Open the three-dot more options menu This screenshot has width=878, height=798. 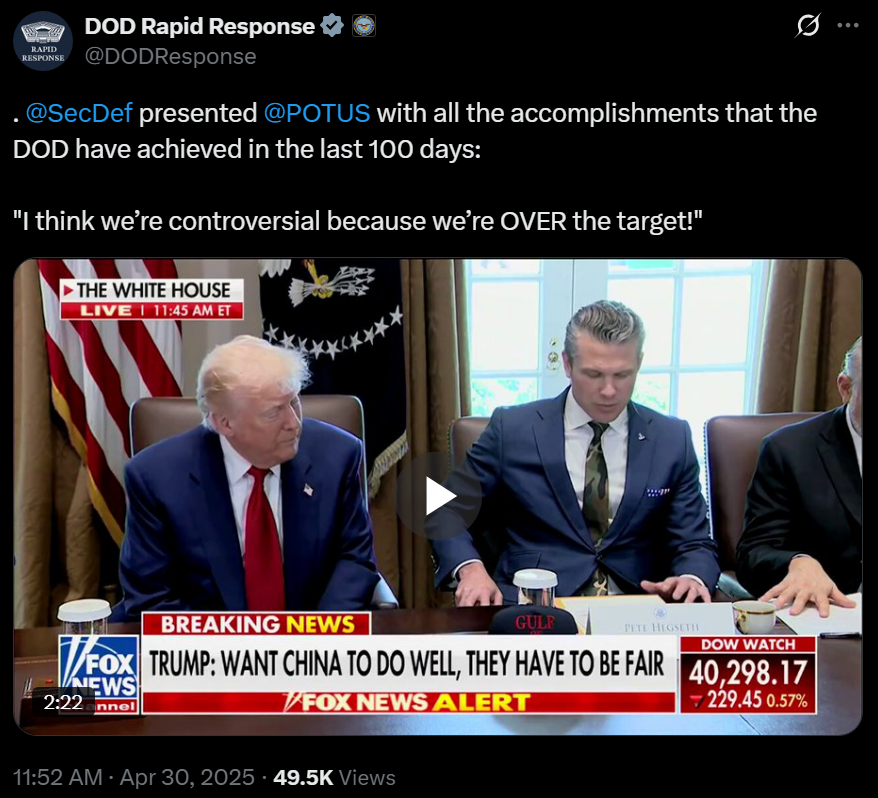(x=848, y=25)
